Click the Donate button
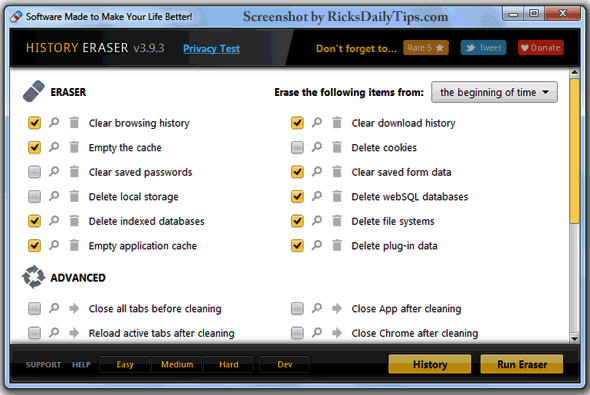This screenshot has height=395, width=590. pyautogui.click(x=541, y=48)
